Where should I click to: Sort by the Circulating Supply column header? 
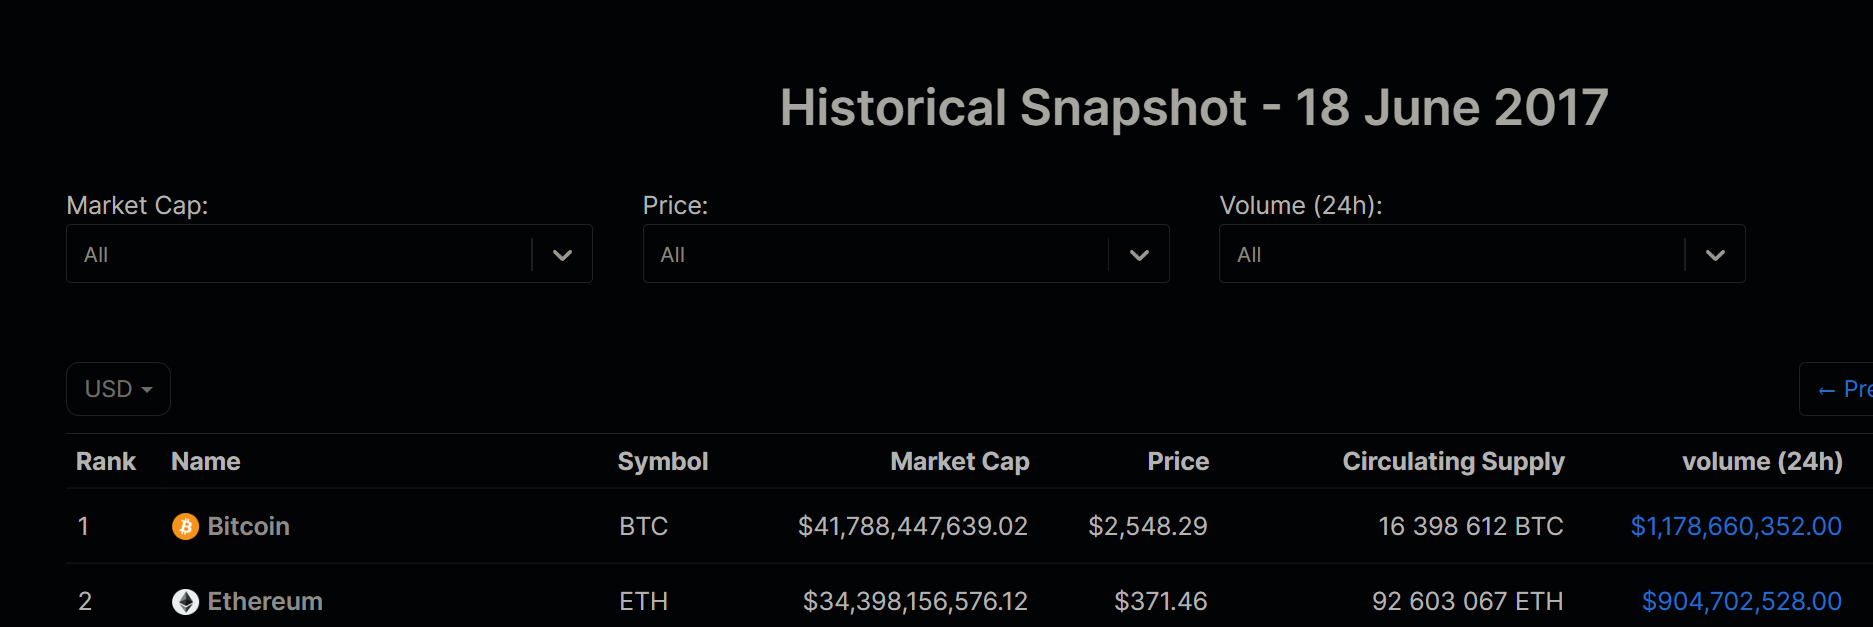click(x=1453, y=461)
